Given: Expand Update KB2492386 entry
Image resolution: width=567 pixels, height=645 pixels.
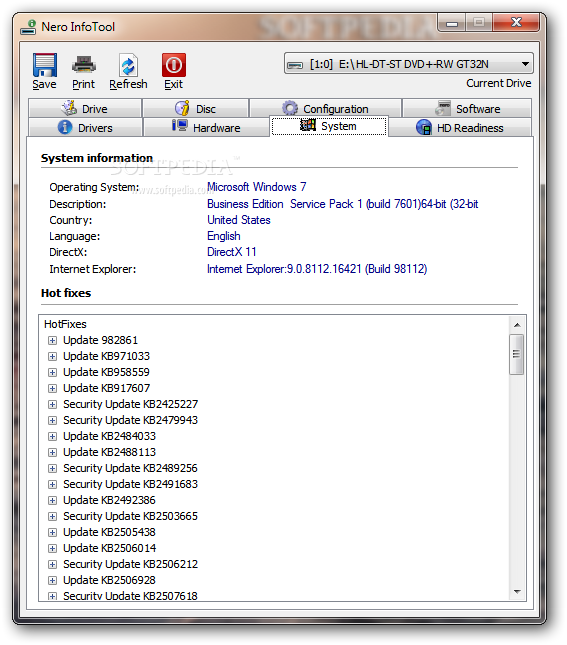Looking at the screenshot, I should click(52, 500).
